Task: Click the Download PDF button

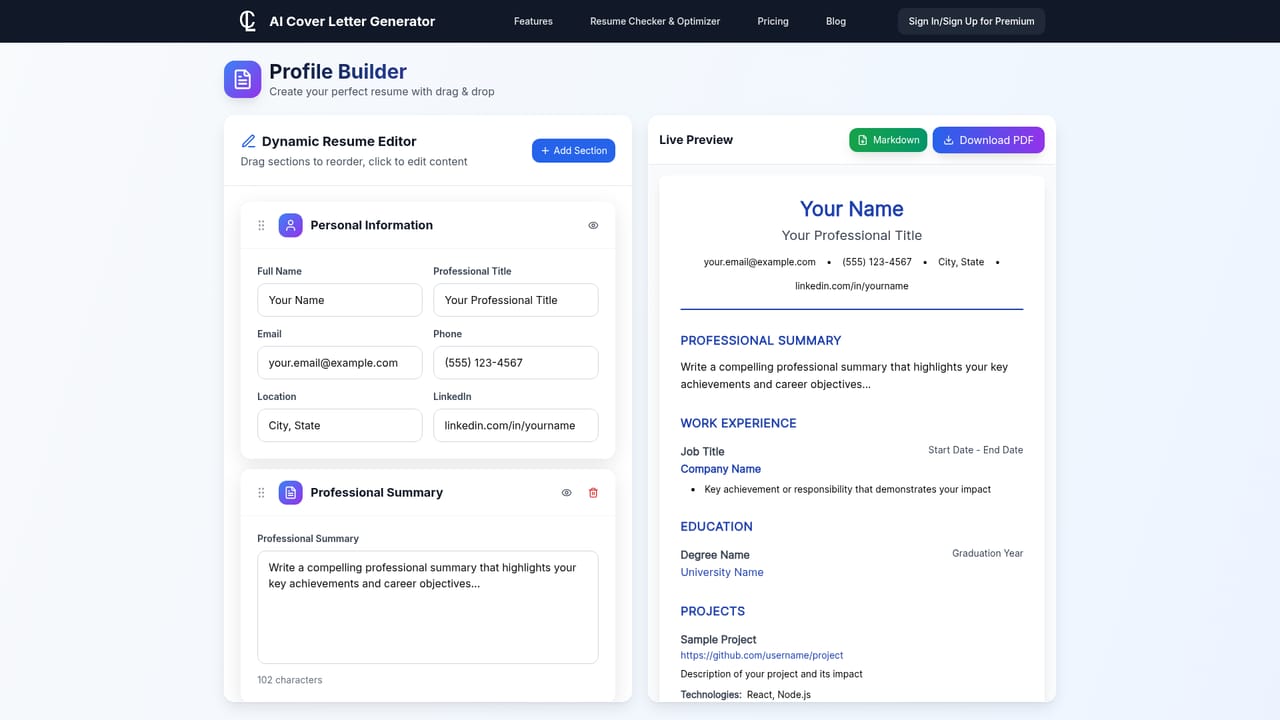Action: [x=988, y=140]
